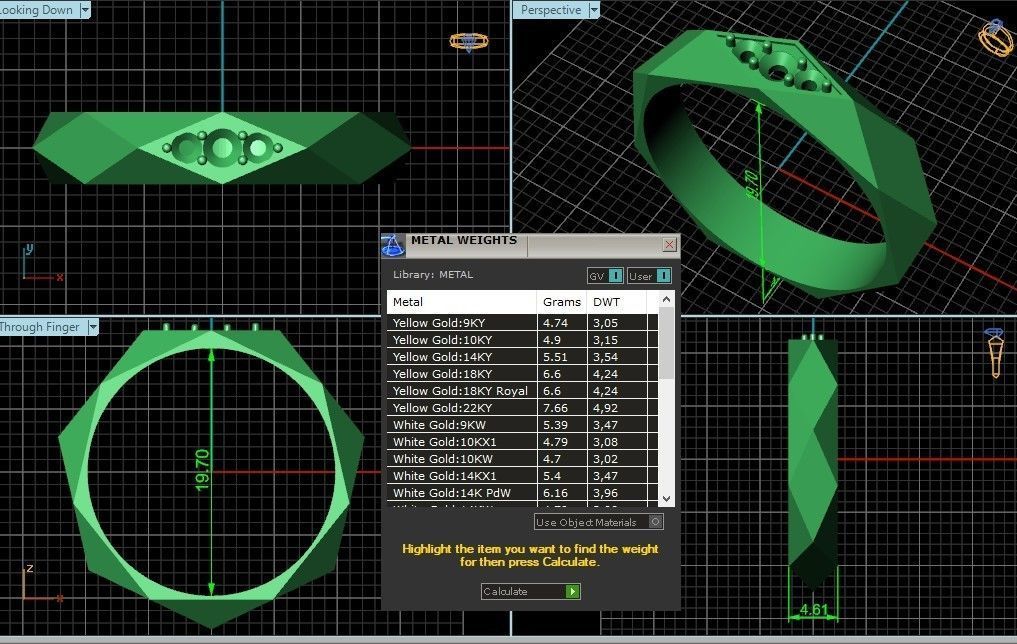Click the Metal column header
Viewport: 1017px width, 644px height.
[x=408, y=301]
